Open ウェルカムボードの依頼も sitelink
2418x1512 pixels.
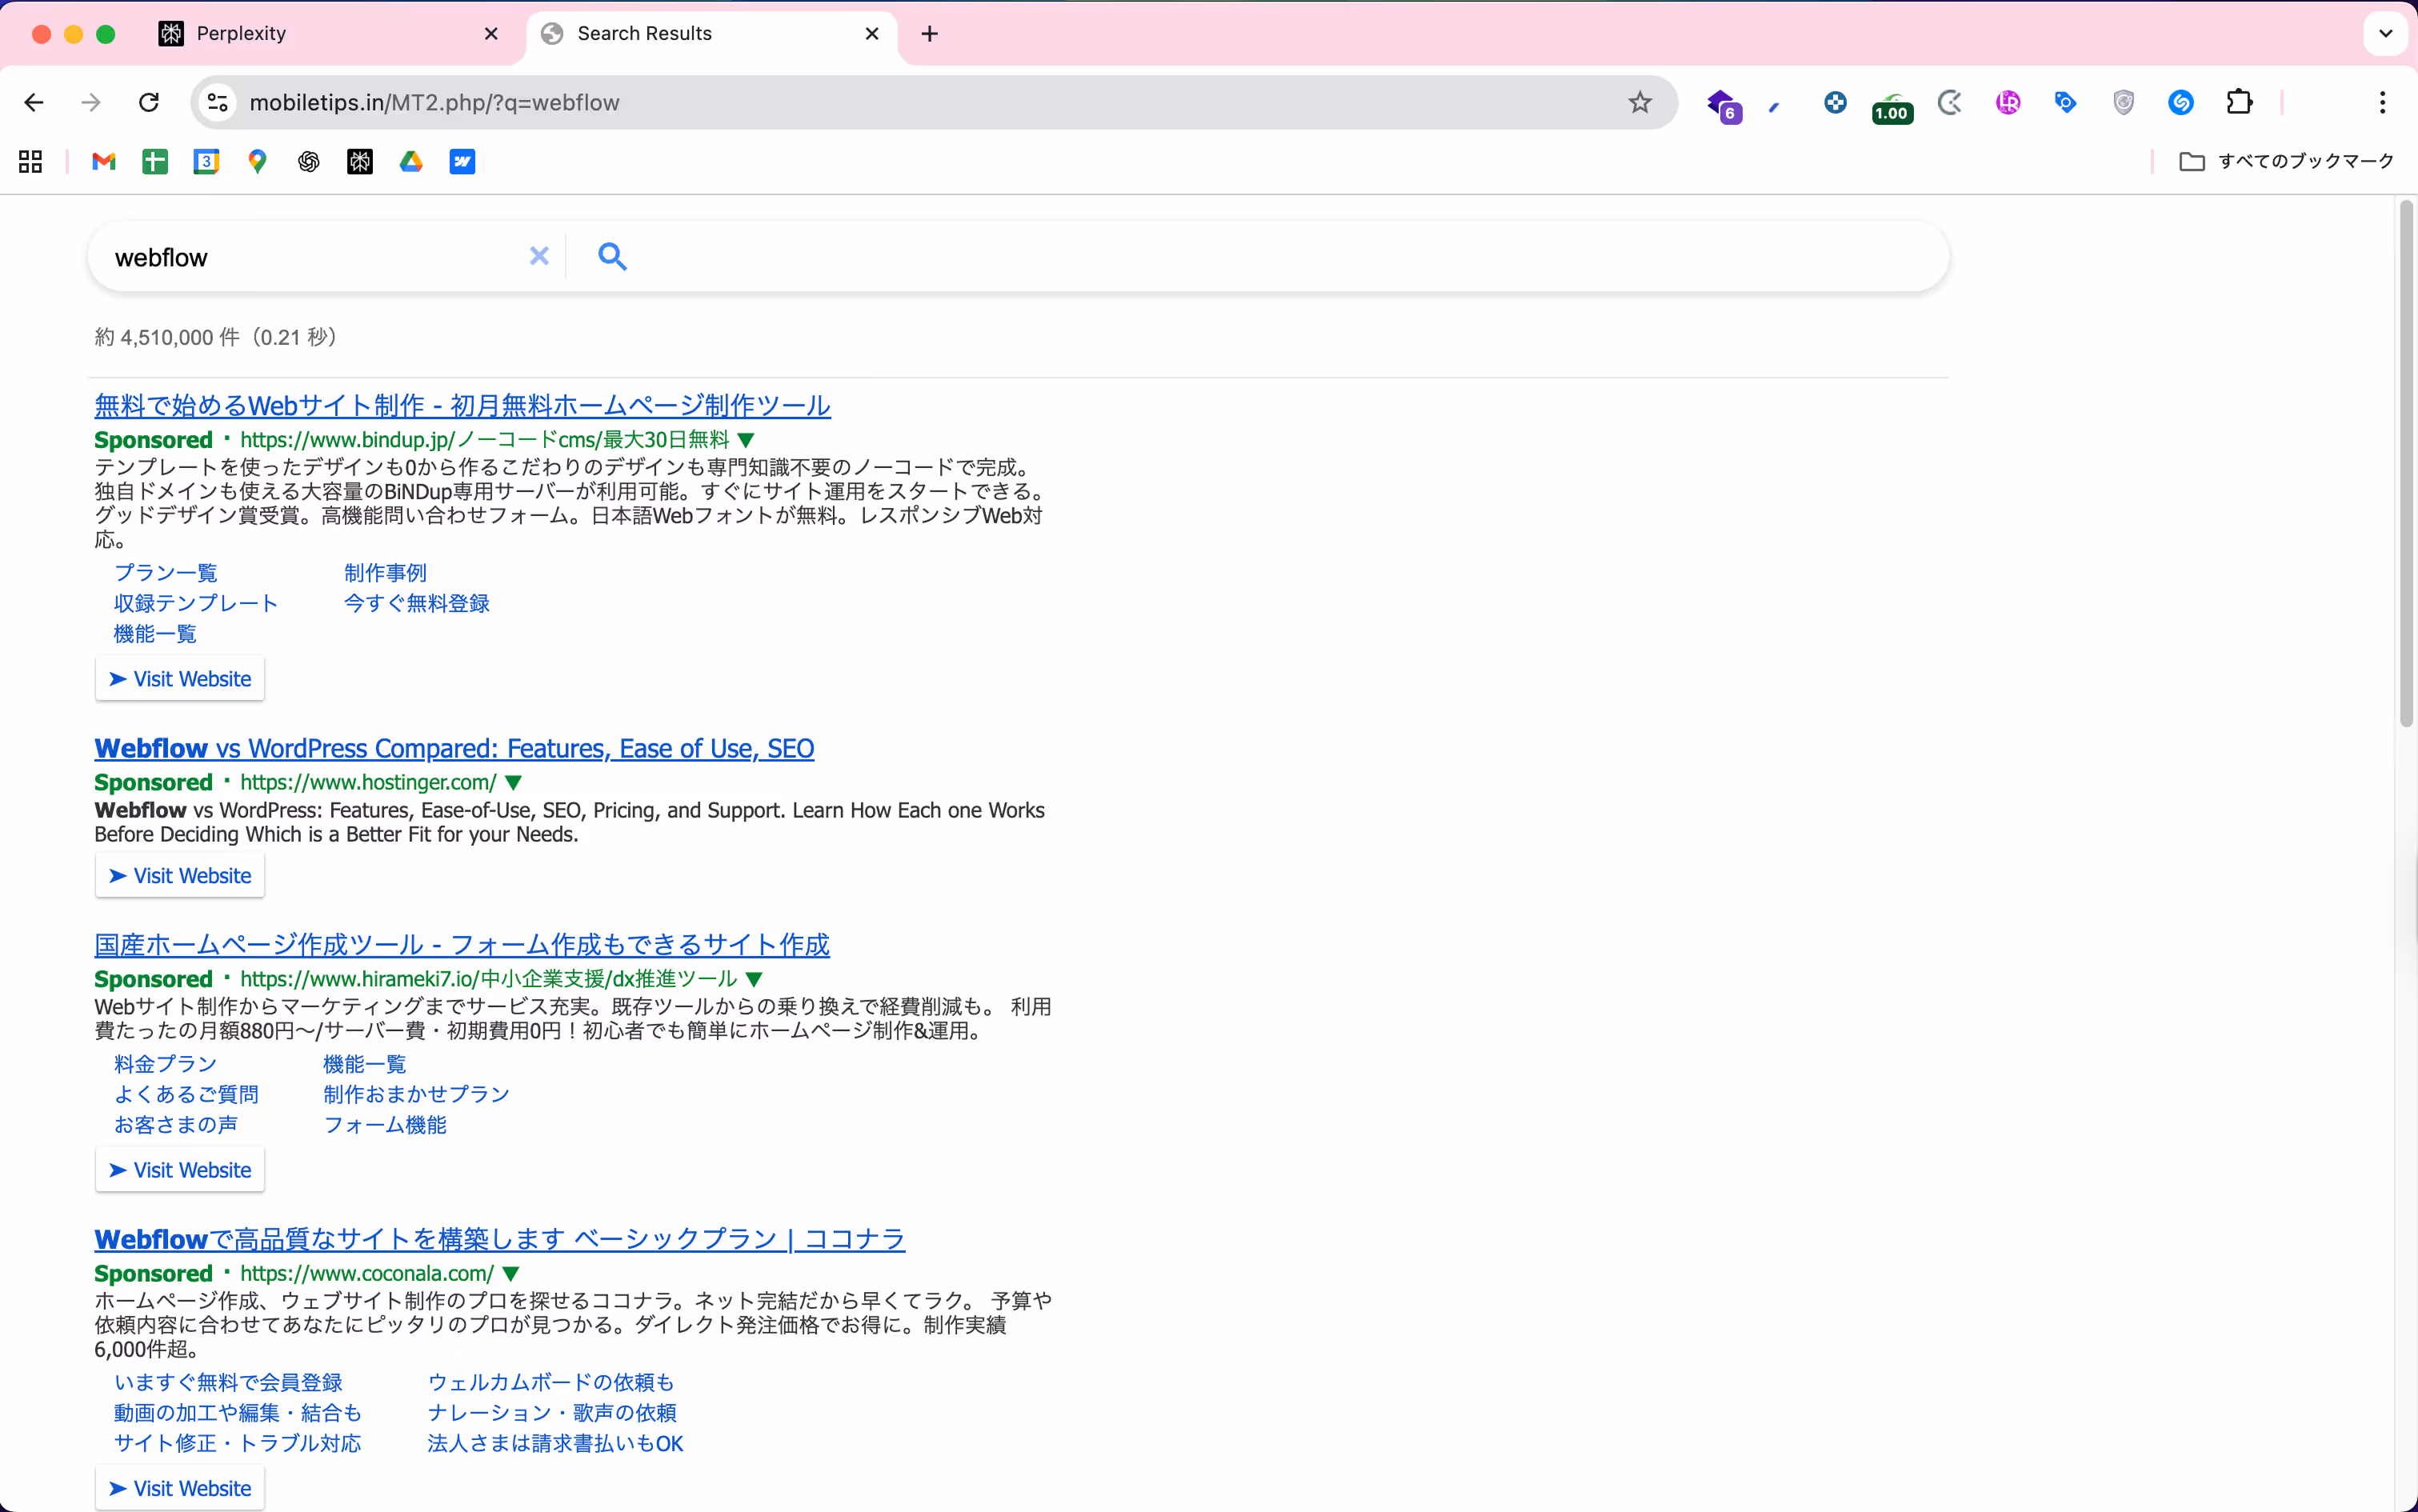551,1383
